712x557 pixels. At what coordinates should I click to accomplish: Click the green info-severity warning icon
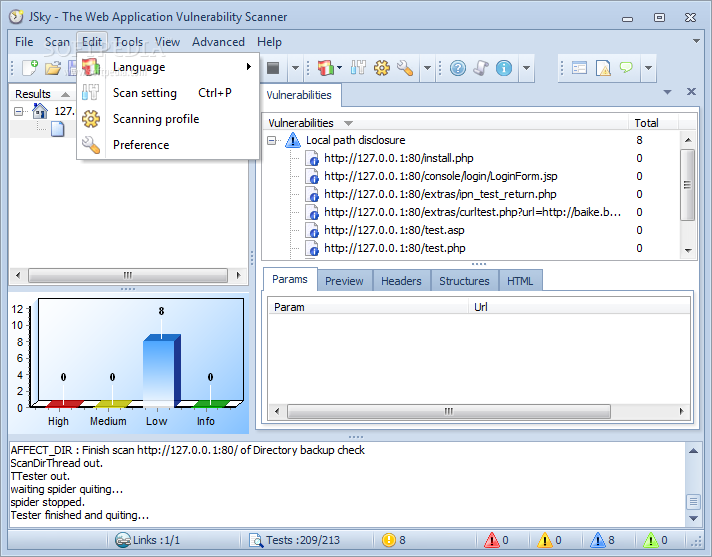(651, 540)
